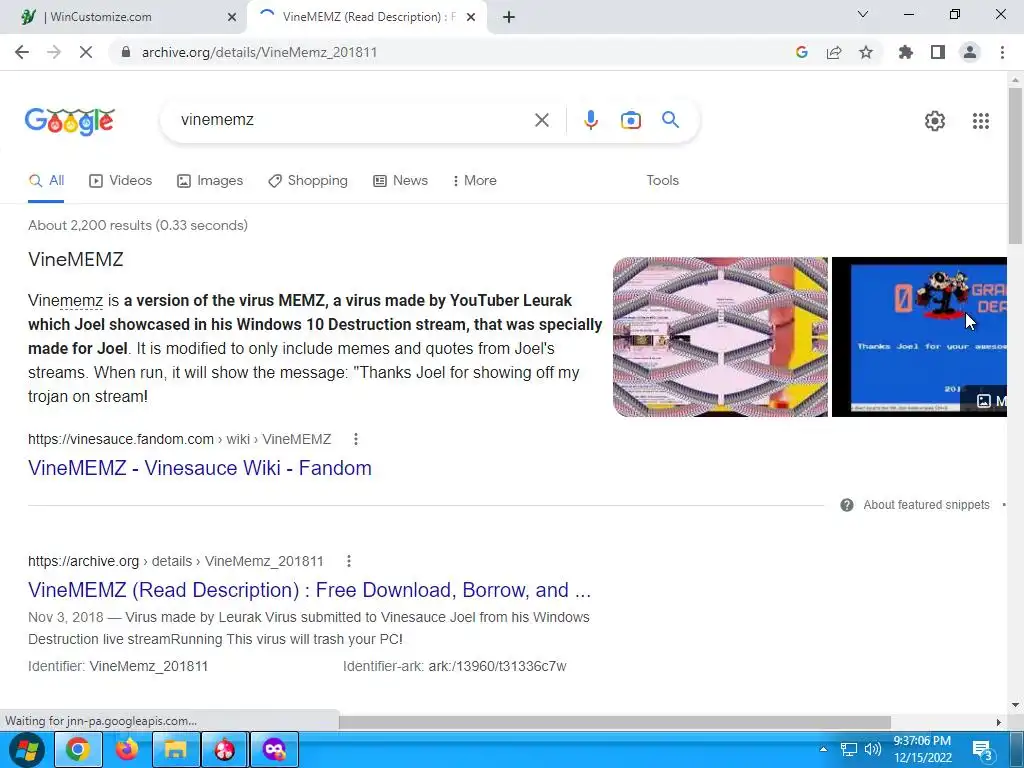Switch to News results
1024x768 pixels.
pos(400,181)
